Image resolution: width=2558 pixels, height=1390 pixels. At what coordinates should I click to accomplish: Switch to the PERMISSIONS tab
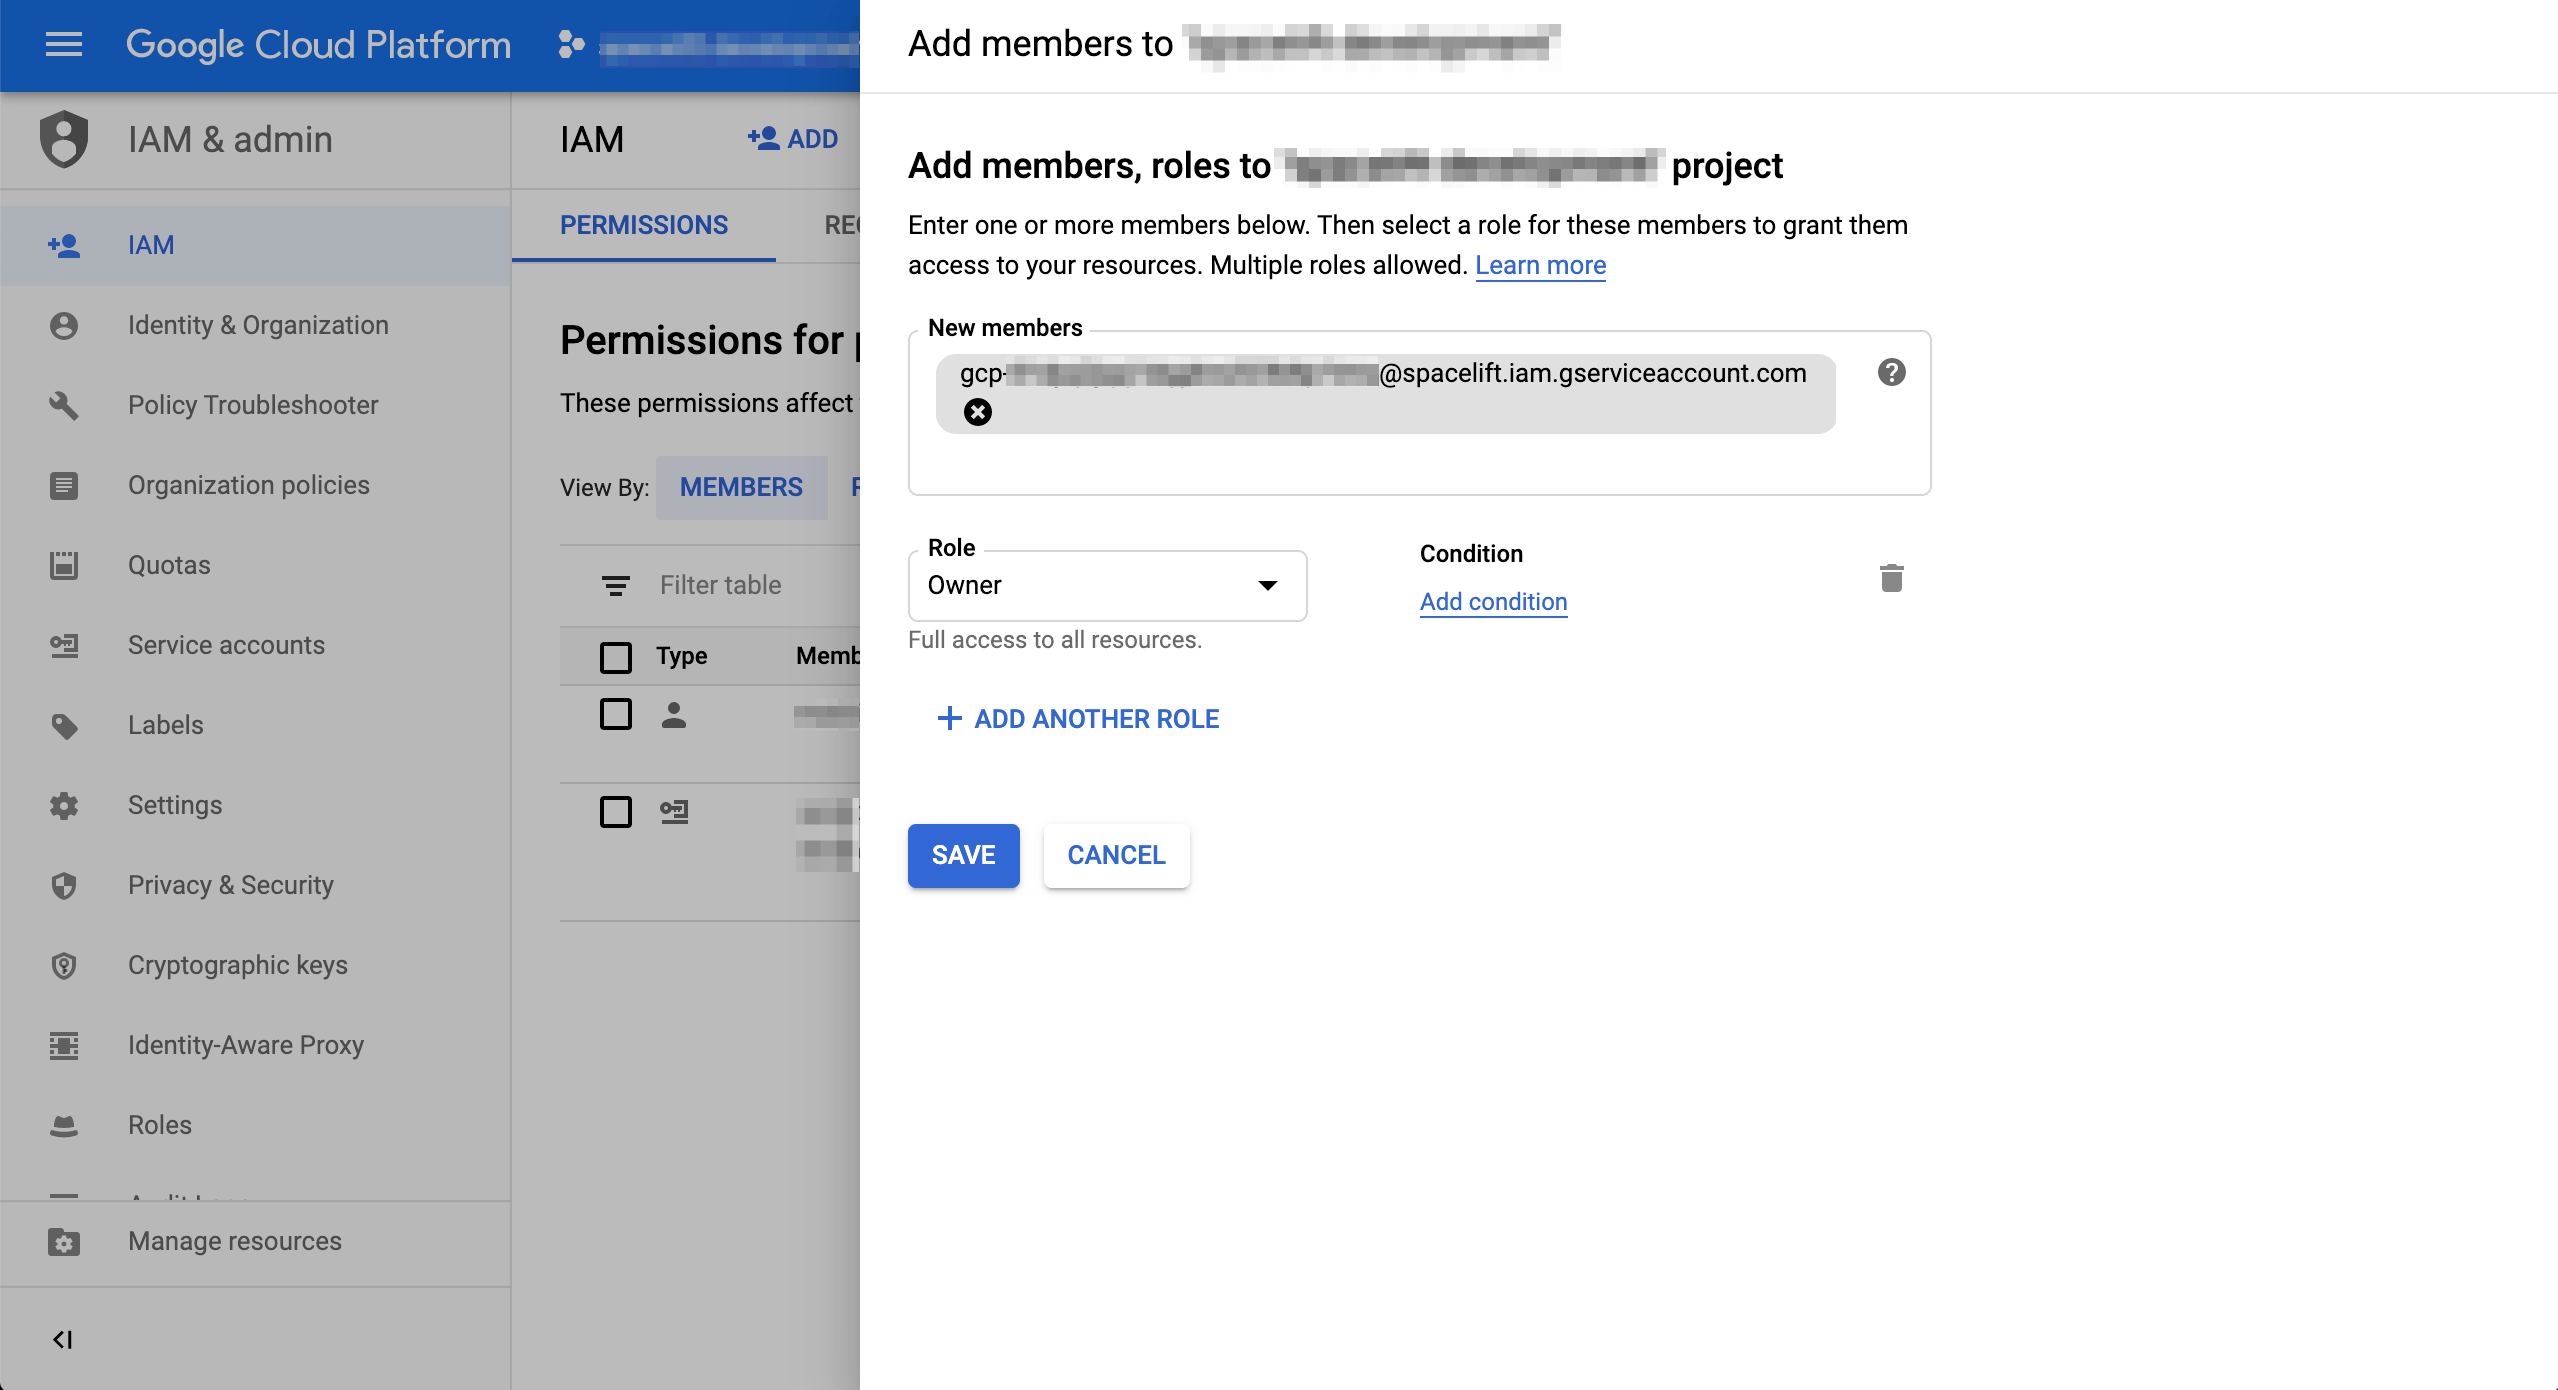click(x=644, y=225)
